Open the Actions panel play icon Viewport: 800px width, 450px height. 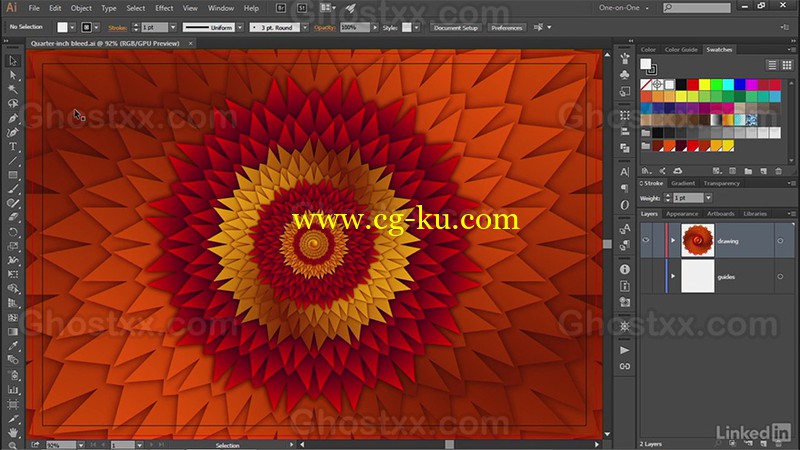click(x=625, y=350)
